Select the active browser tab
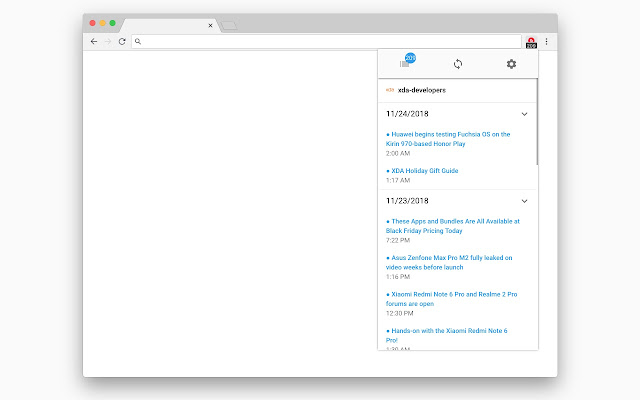 click(168, 25)
